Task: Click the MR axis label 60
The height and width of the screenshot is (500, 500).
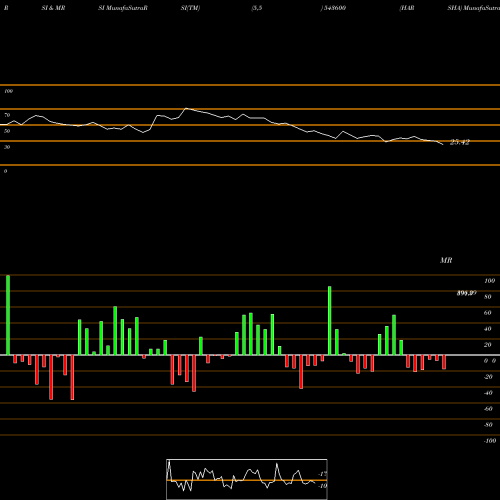Action: (x=488, y=313)
